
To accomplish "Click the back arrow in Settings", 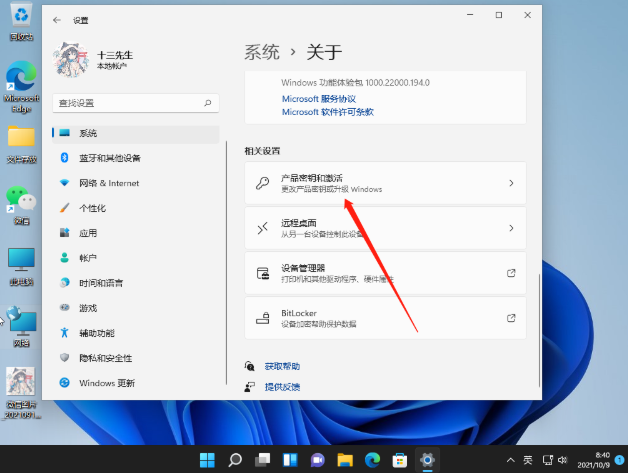I will (56, 19).
